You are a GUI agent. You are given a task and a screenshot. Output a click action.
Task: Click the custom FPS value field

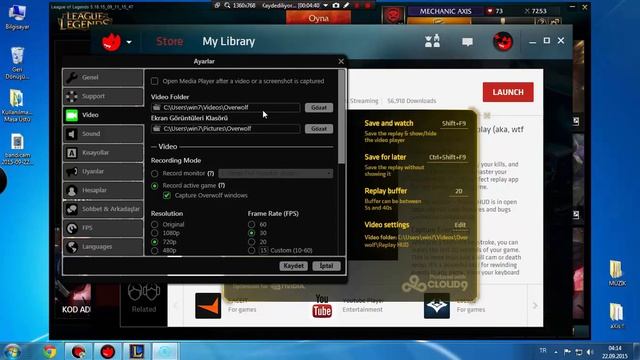coord(263,251)
